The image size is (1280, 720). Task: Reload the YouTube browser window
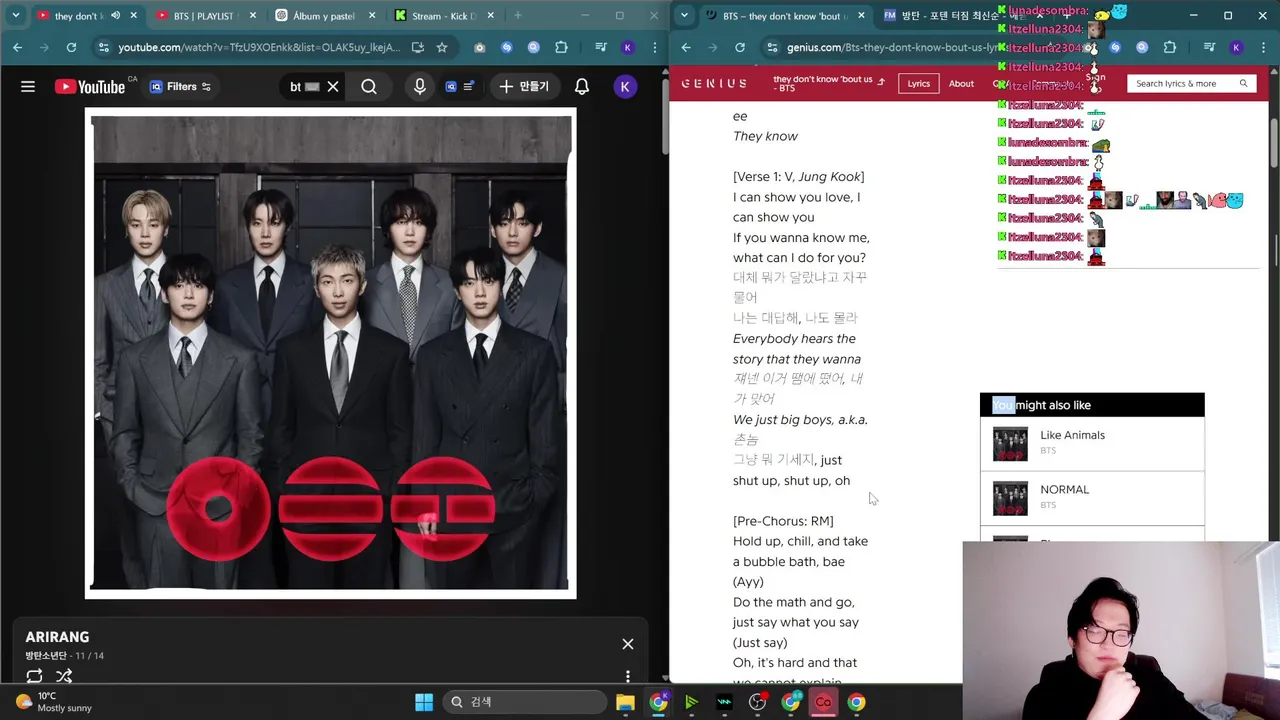click(71, 47)
